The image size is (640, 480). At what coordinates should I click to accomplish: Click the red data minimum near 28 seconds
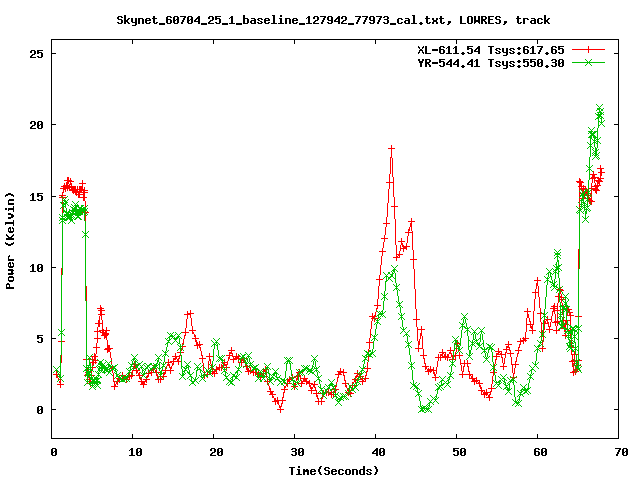280,409
